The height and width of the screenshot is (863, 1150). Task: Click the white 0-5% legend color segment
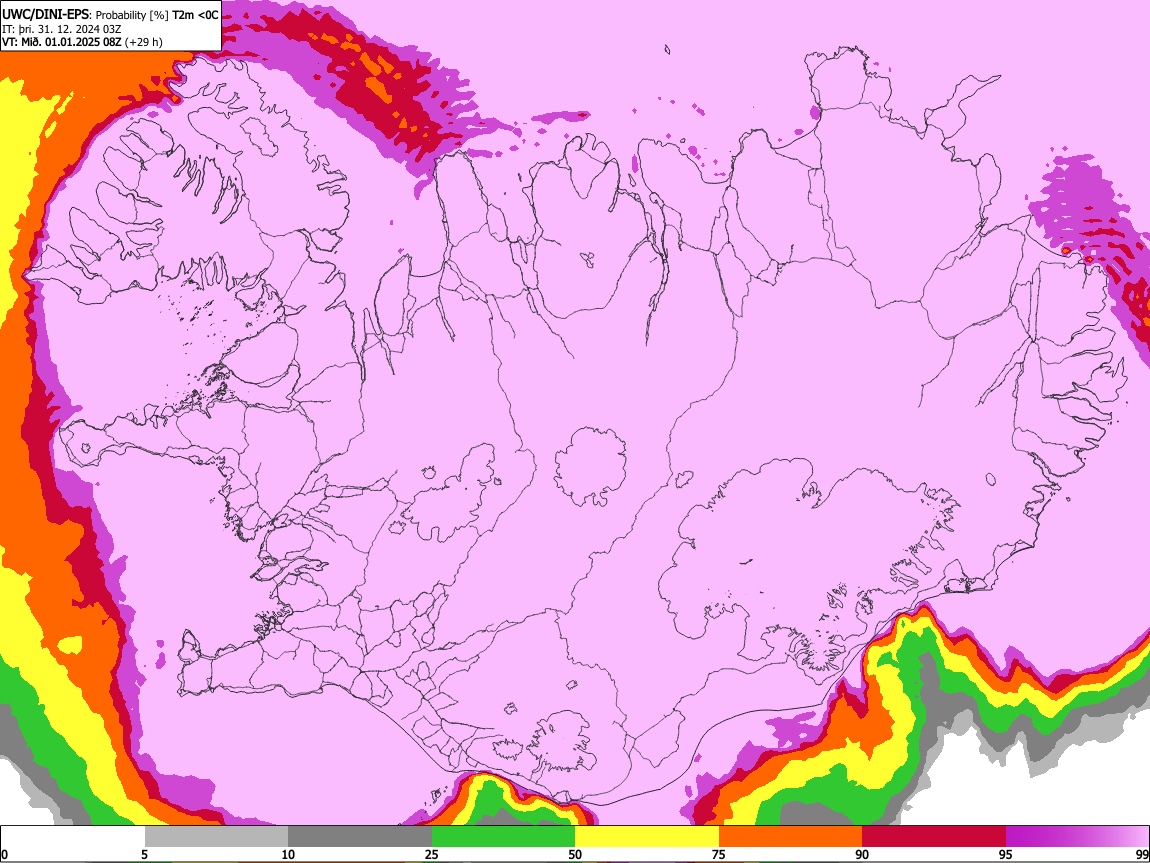click(73, 836)
